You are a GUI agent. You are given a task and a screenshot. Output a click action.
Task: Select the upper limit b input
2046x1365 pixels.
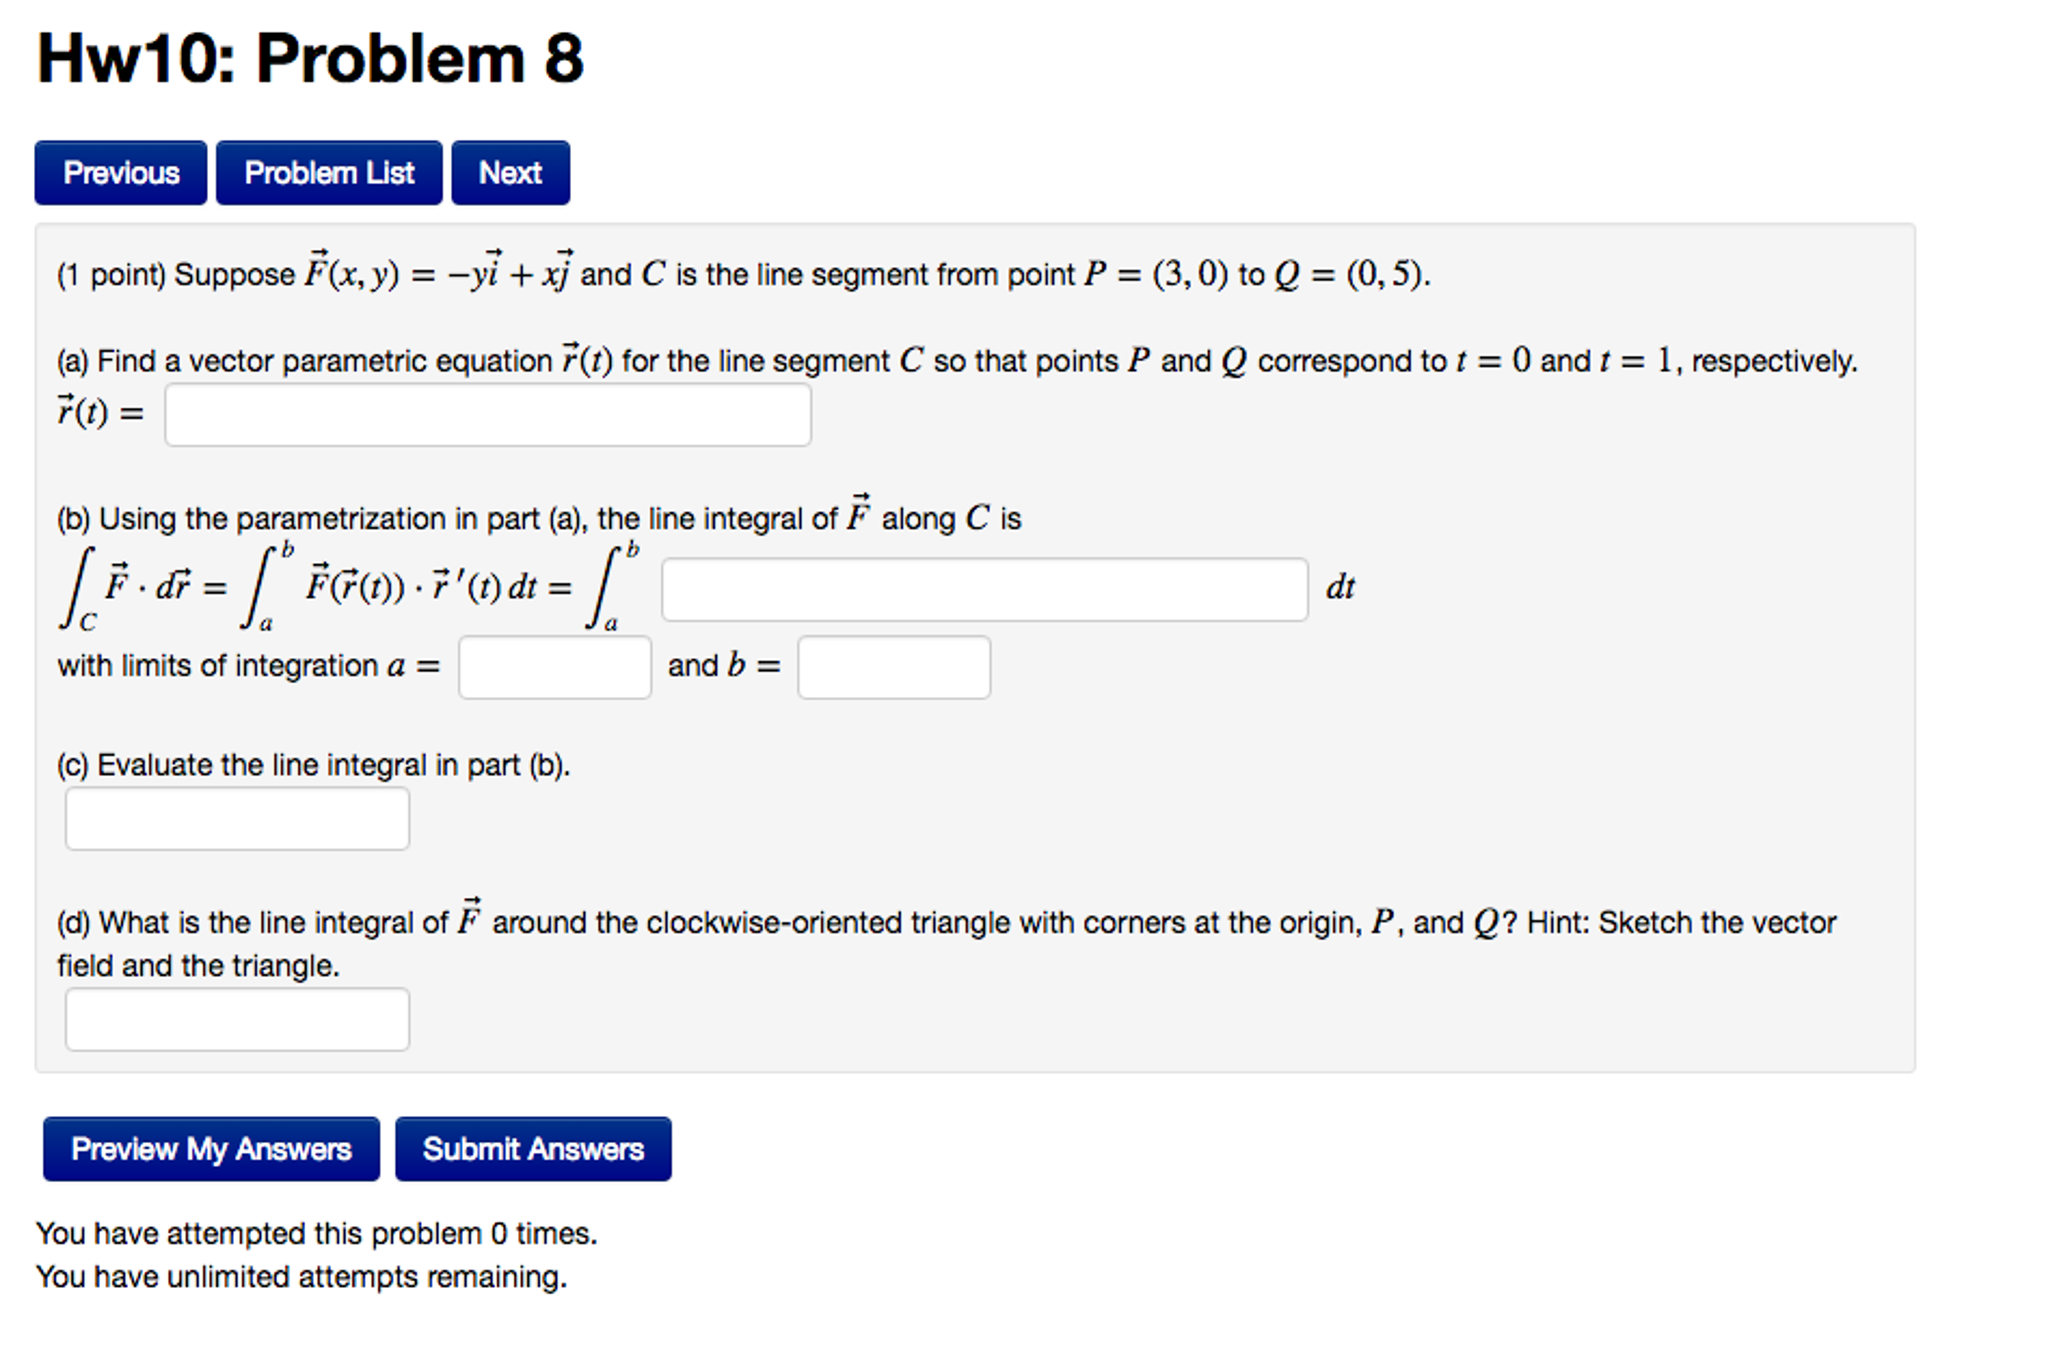894,667
